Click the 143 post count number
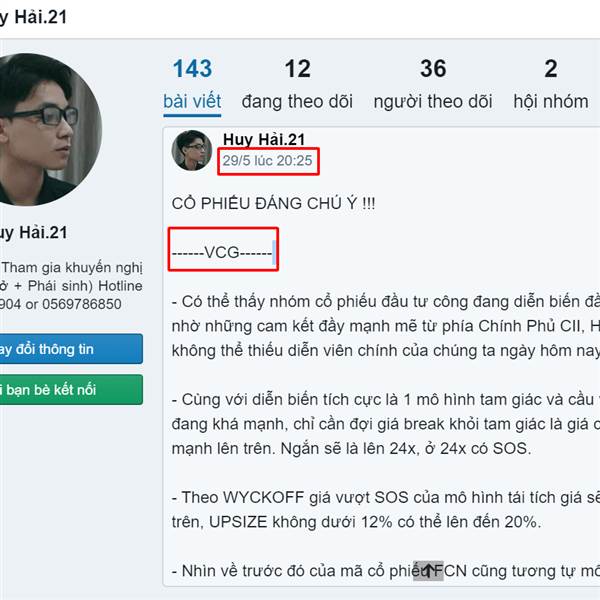 pos(192,68)
